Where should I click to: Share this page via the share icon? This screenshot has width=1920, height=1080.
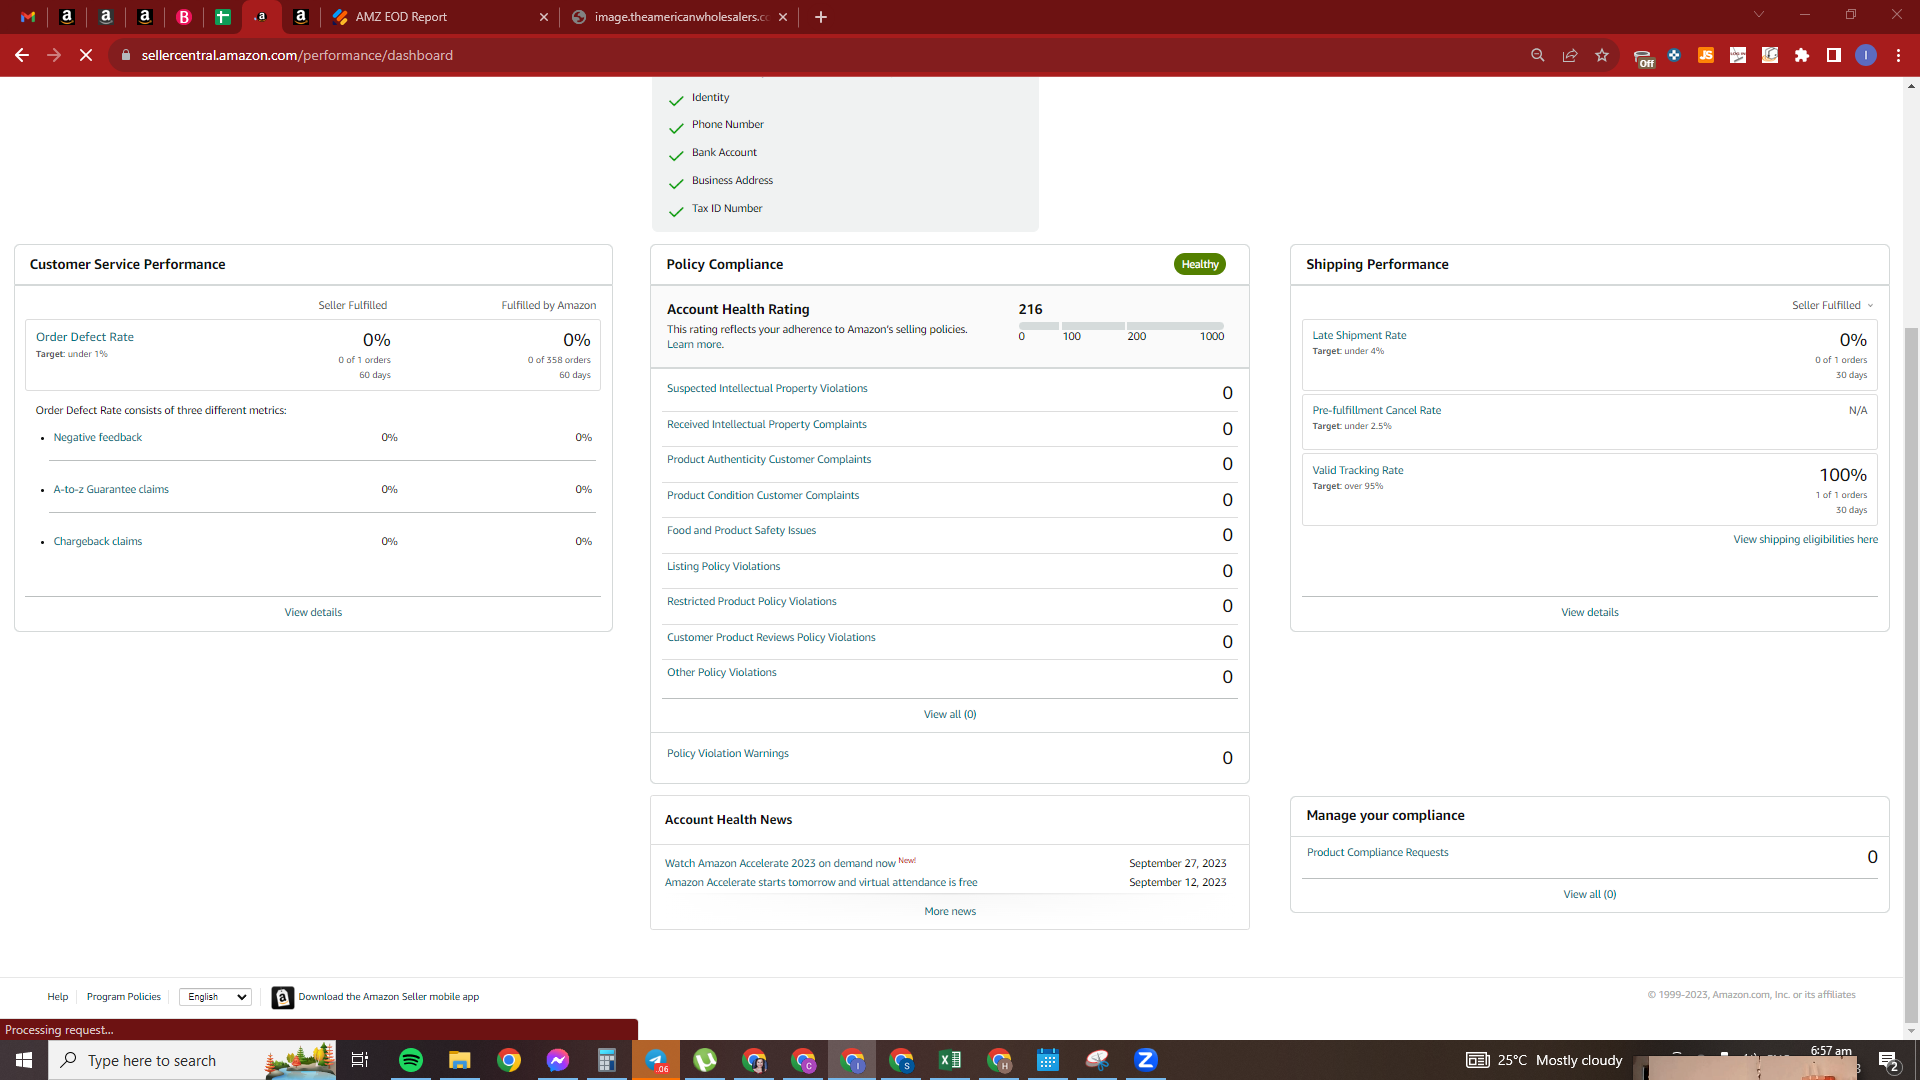[x=1570, y=55]
